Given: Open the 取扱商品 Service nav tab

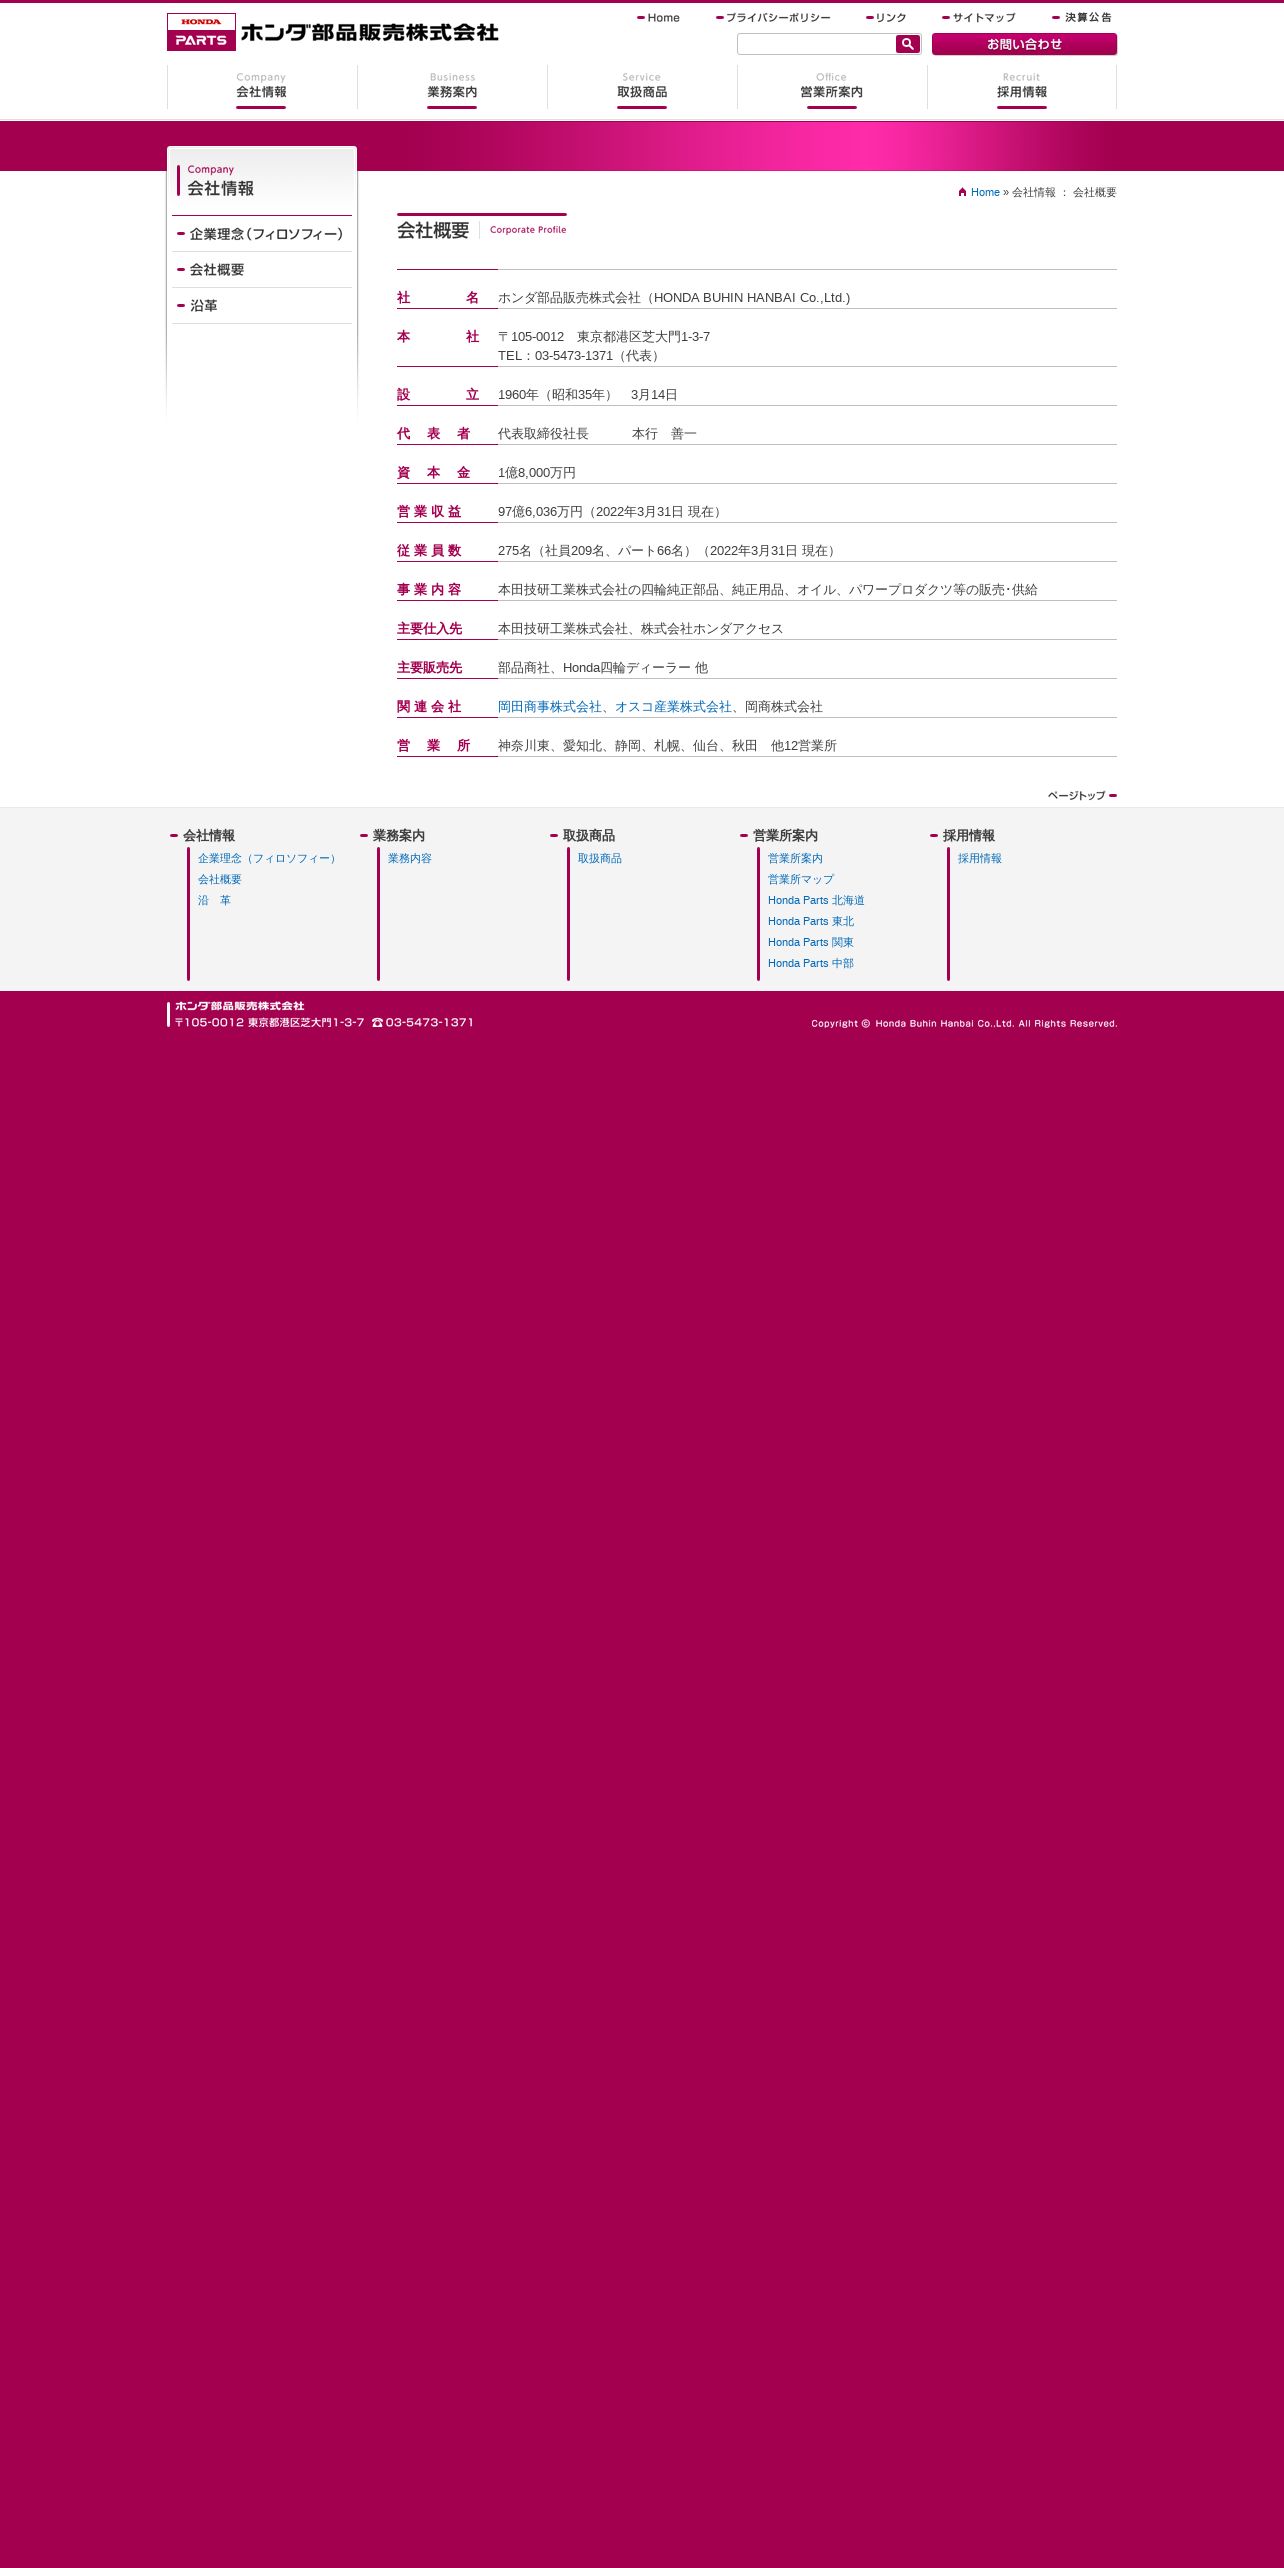Looking at the screenshot, I should tap(642, 88).
